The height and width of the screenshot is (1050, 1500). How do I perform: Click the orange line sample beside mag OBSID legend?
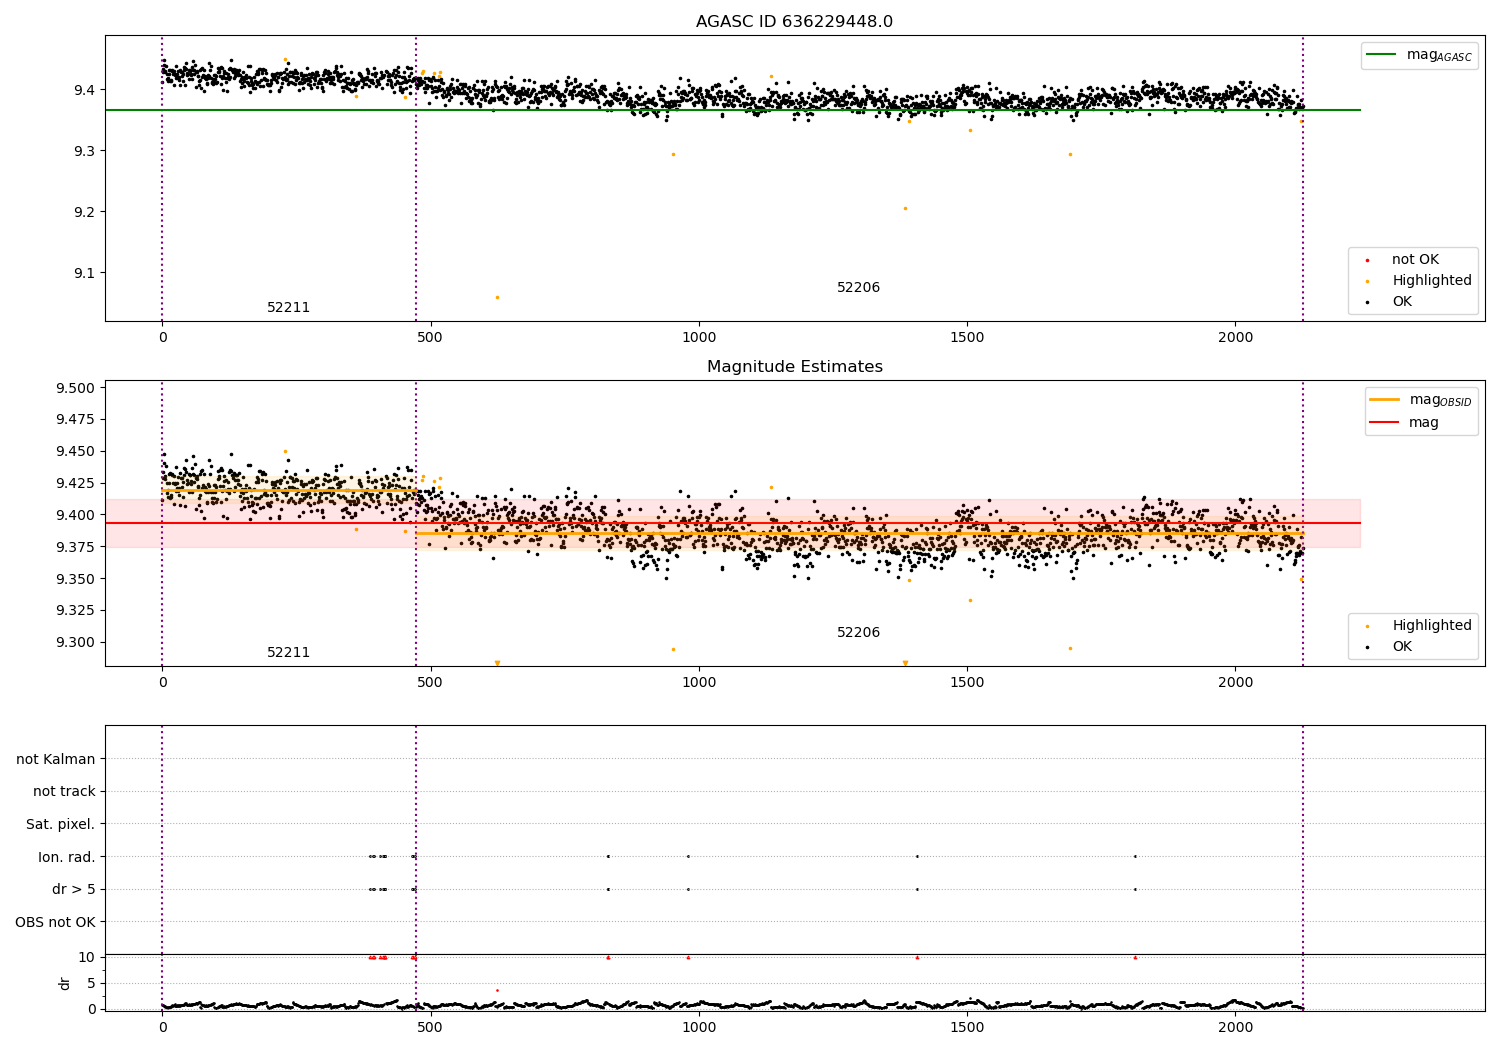pos(1385,400)
